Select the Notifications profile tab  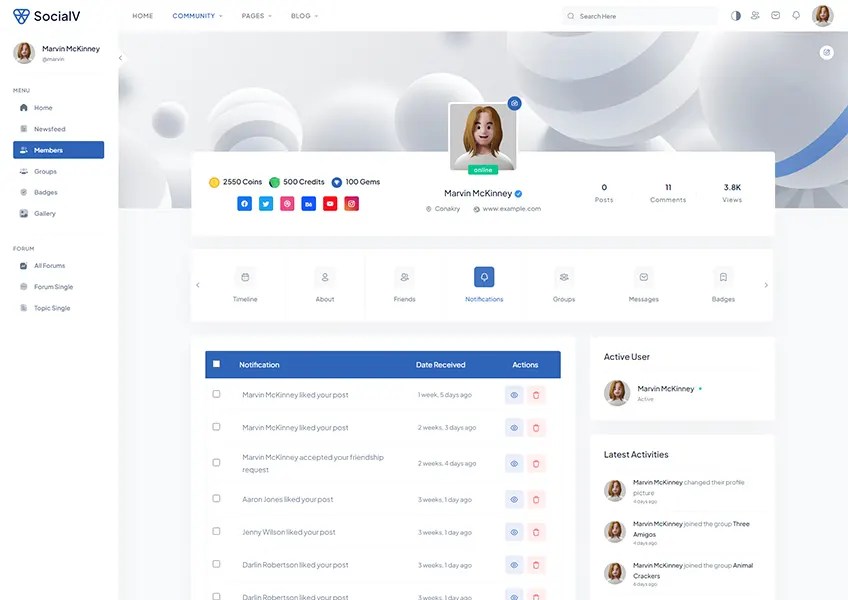pyautogui.click(x=484, y=285)
